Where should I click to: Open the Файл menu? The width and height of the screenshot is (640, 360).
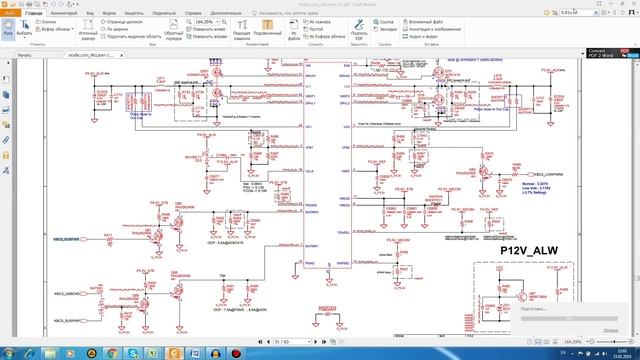10,13
